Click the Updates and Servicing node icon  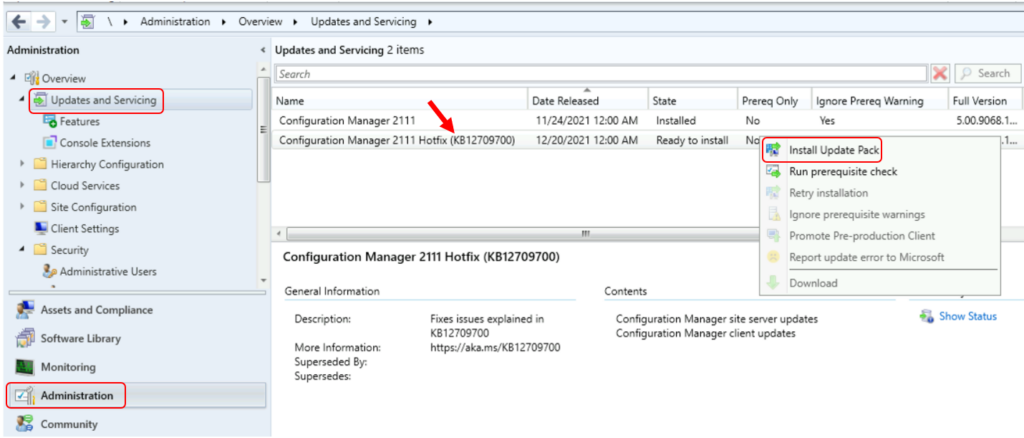(x=40, y=100)
